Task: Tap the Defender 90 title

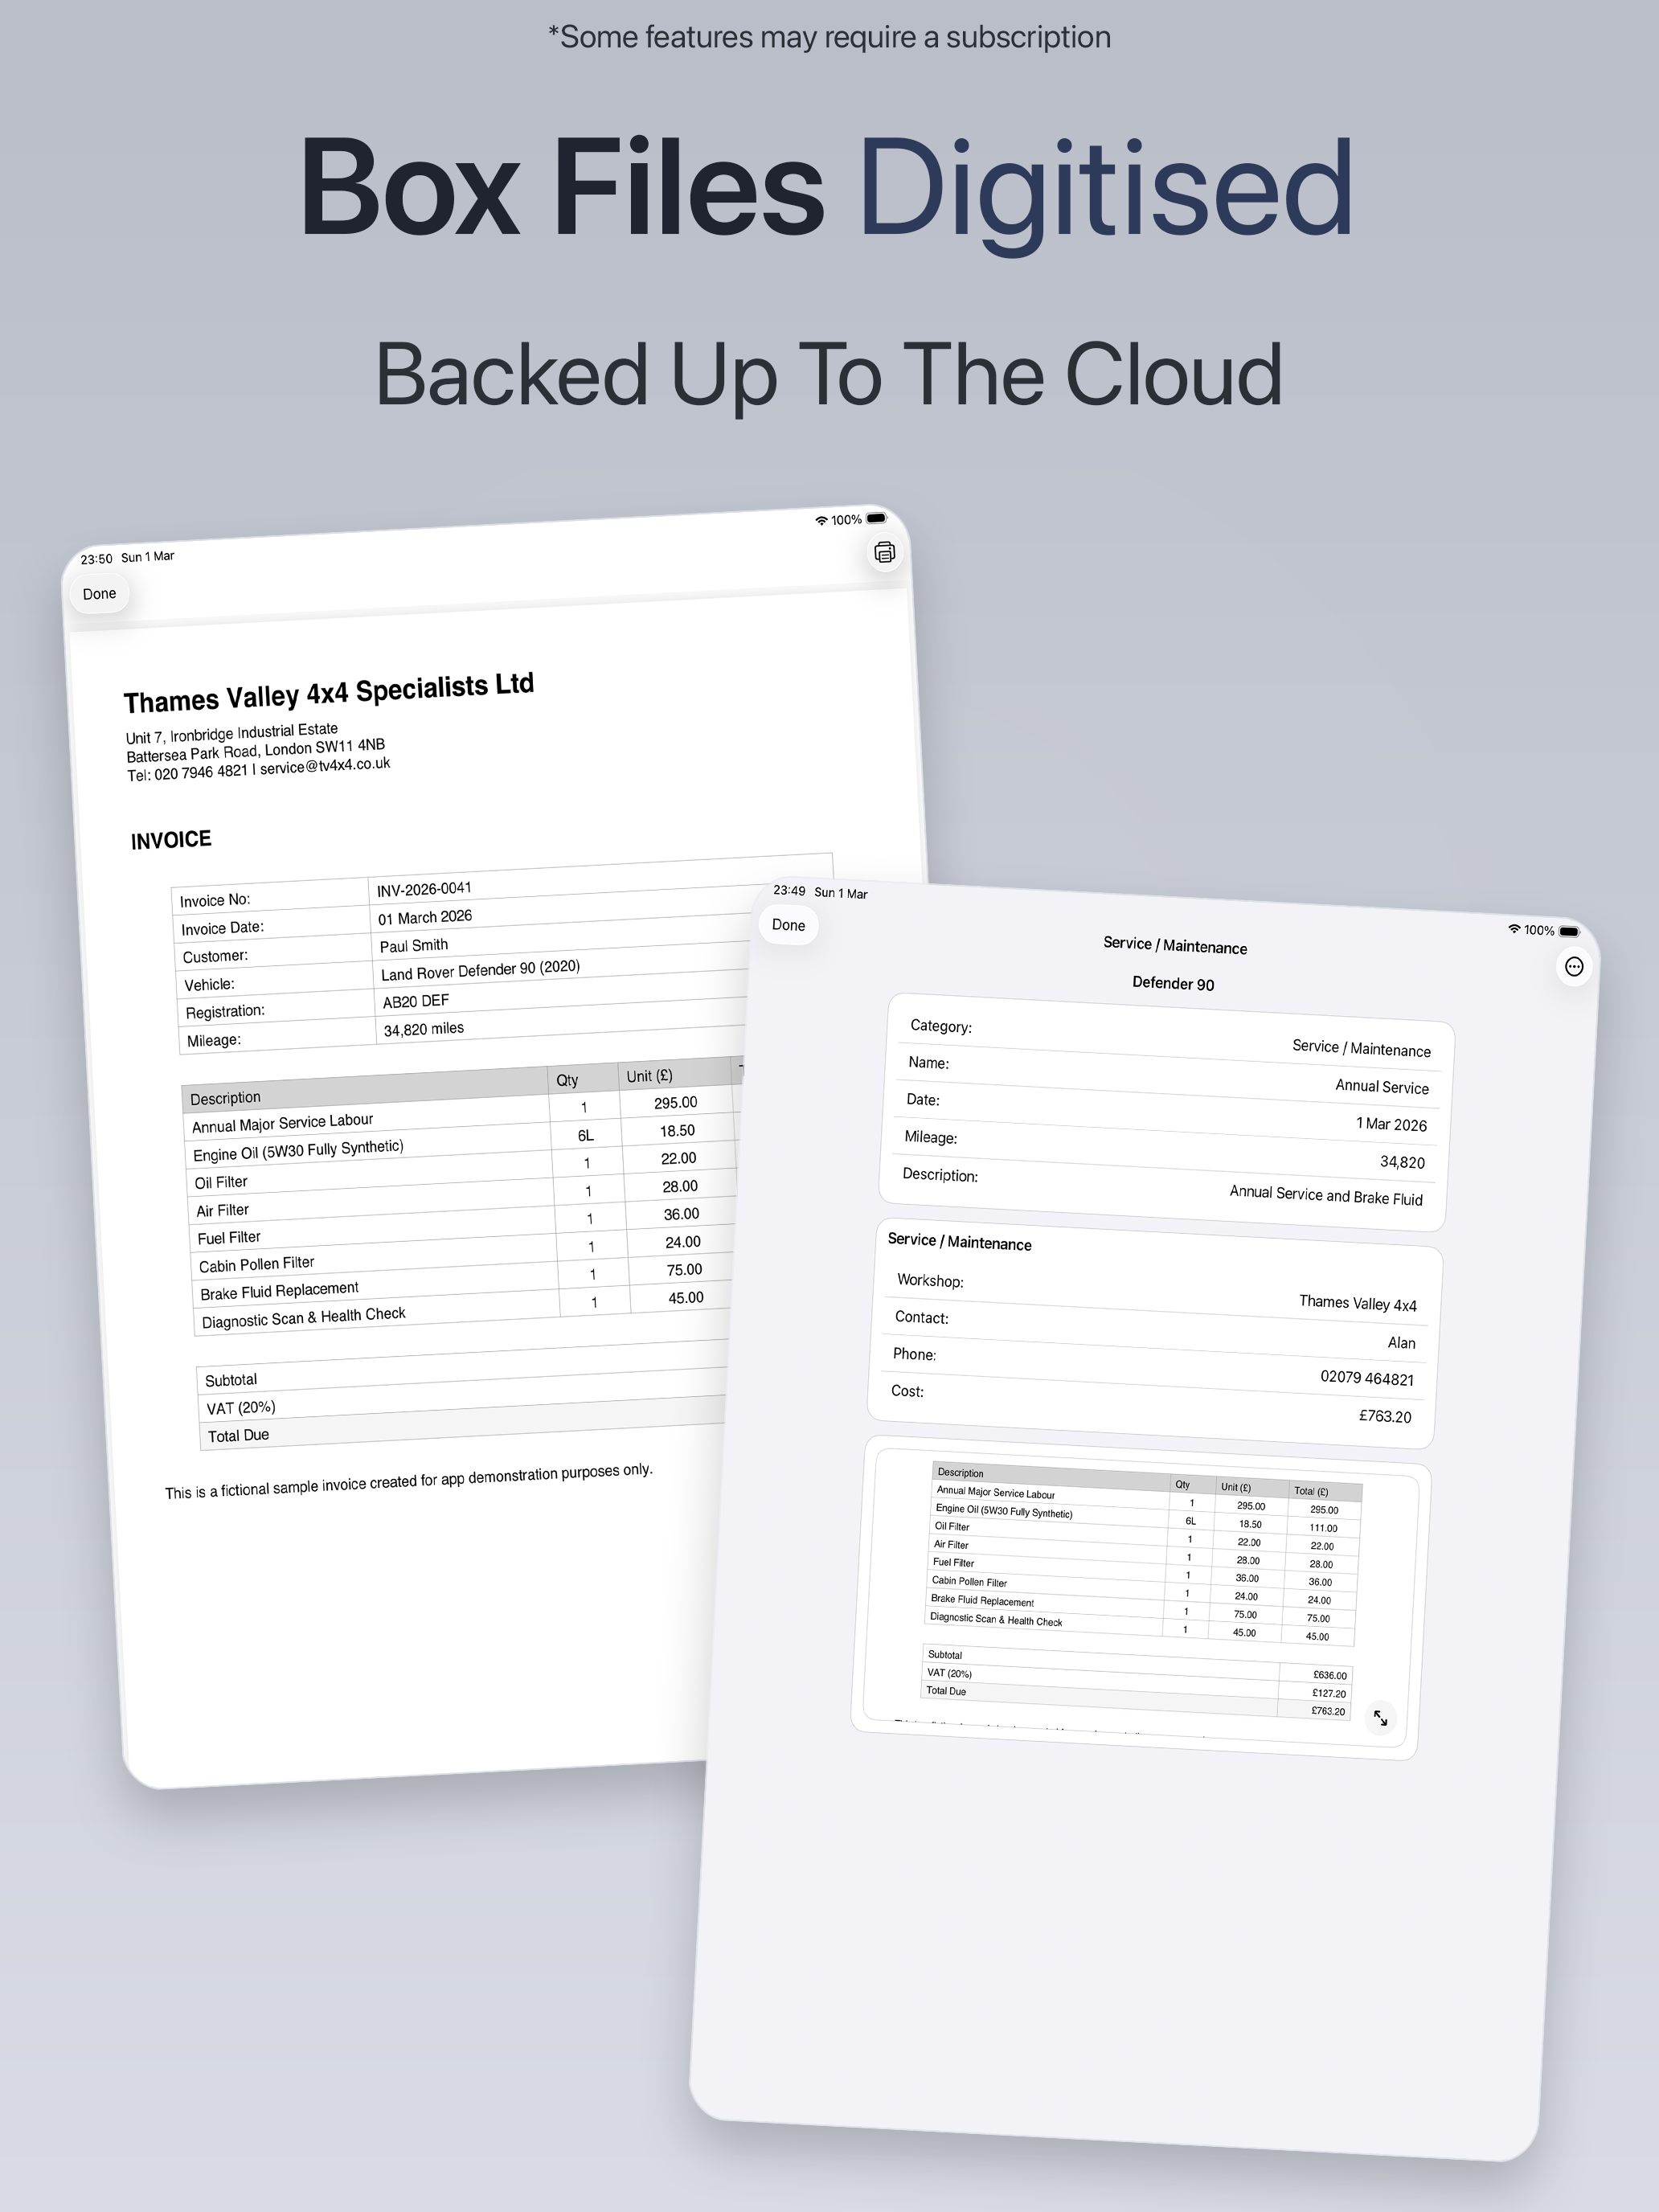Action: click(x=1173, y=983)
